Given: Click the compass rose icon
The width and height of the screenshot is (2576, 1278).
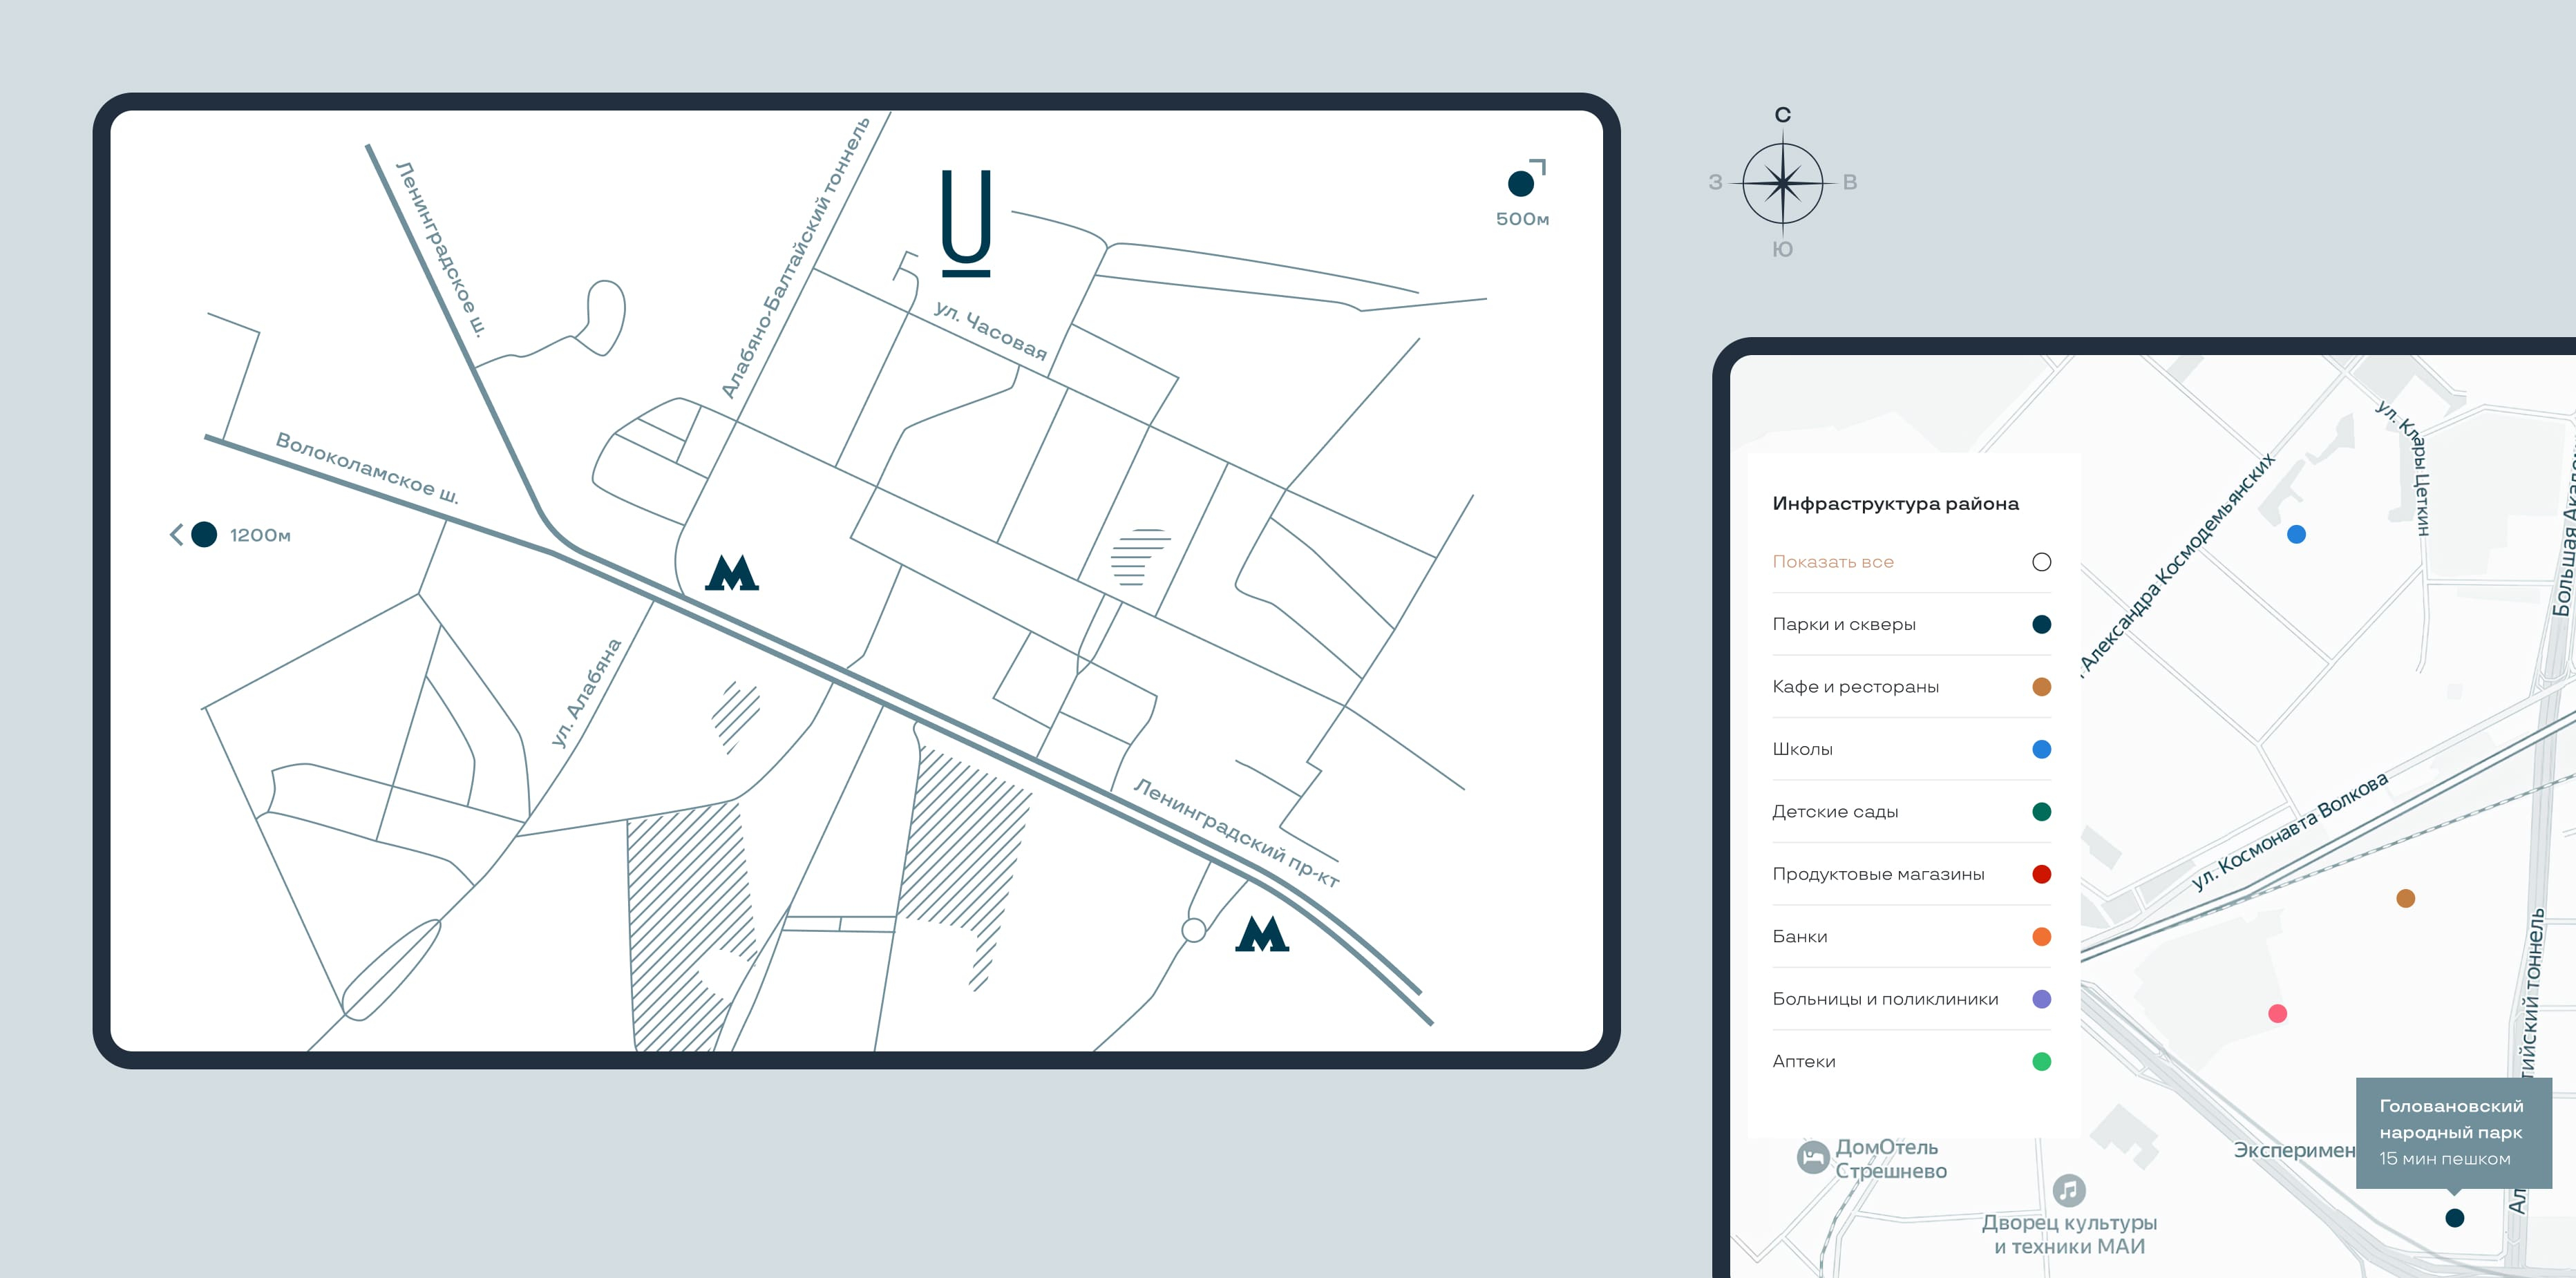Looking at the screenshot, I should click(1782, 183).
